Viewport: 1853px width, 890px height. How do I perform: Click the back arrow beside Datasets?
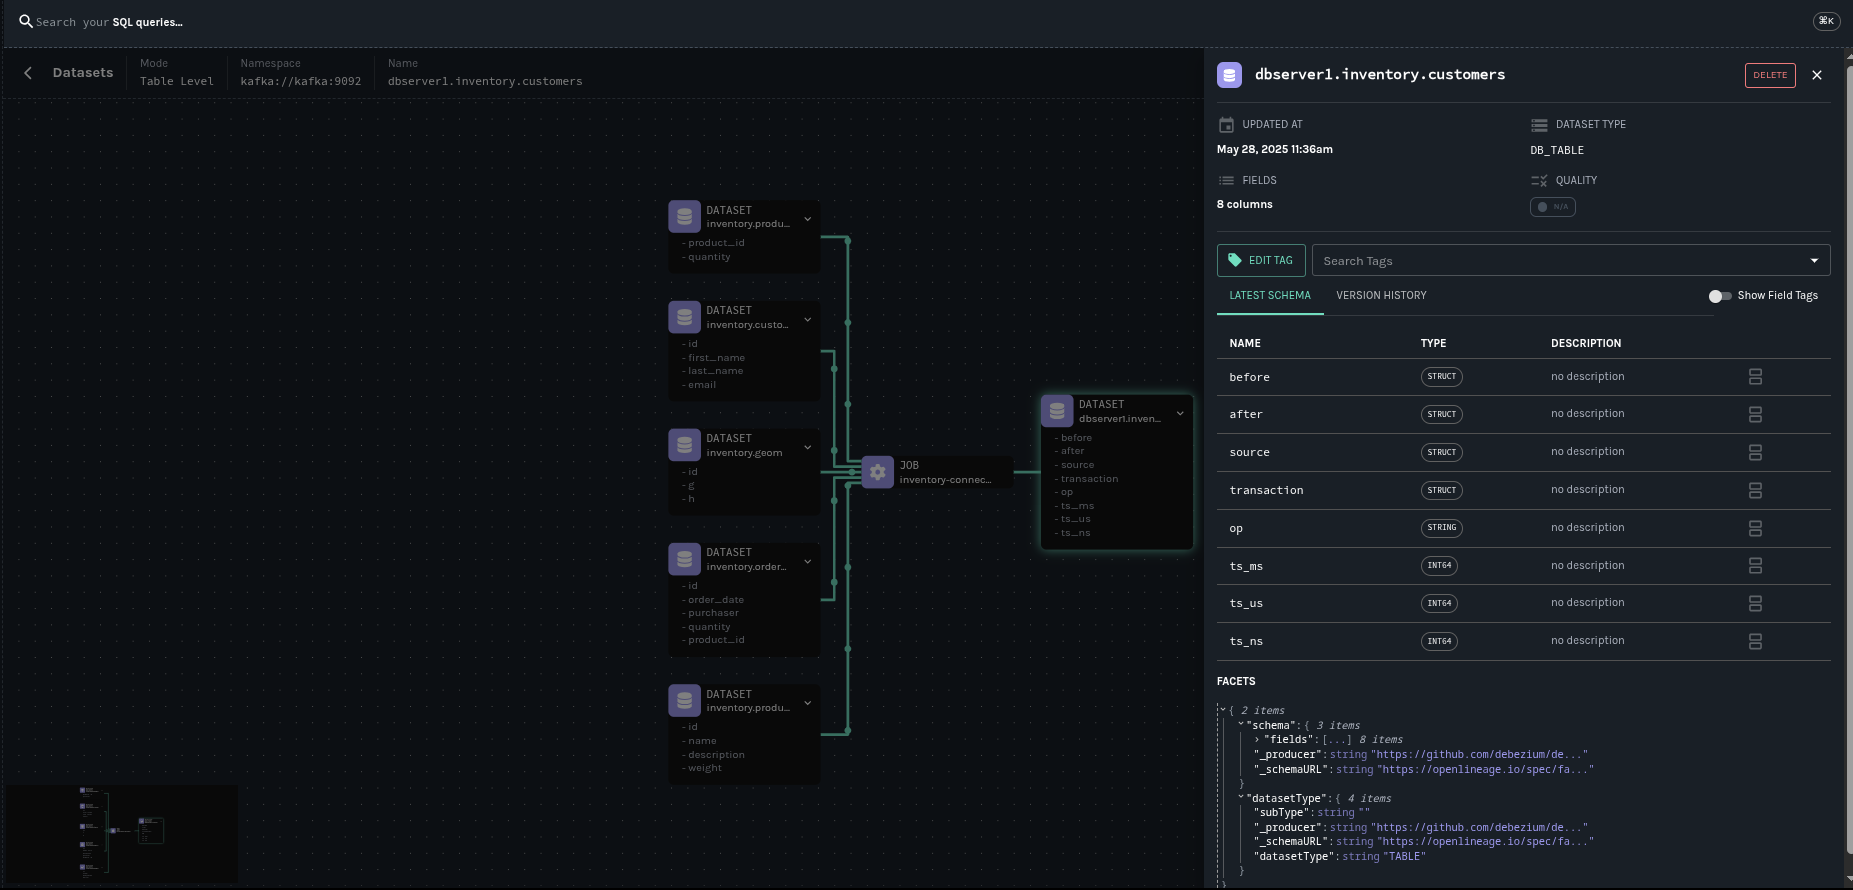tap(28, 73)
